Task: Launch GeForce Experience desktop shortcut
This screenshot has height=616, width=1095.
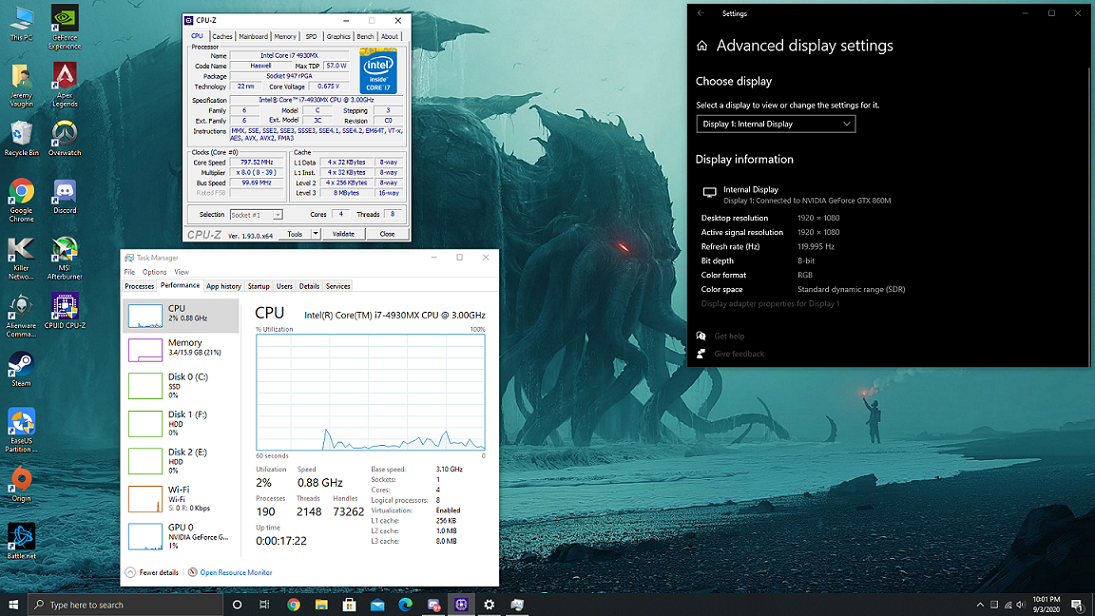Action: (x=65, y=28)
